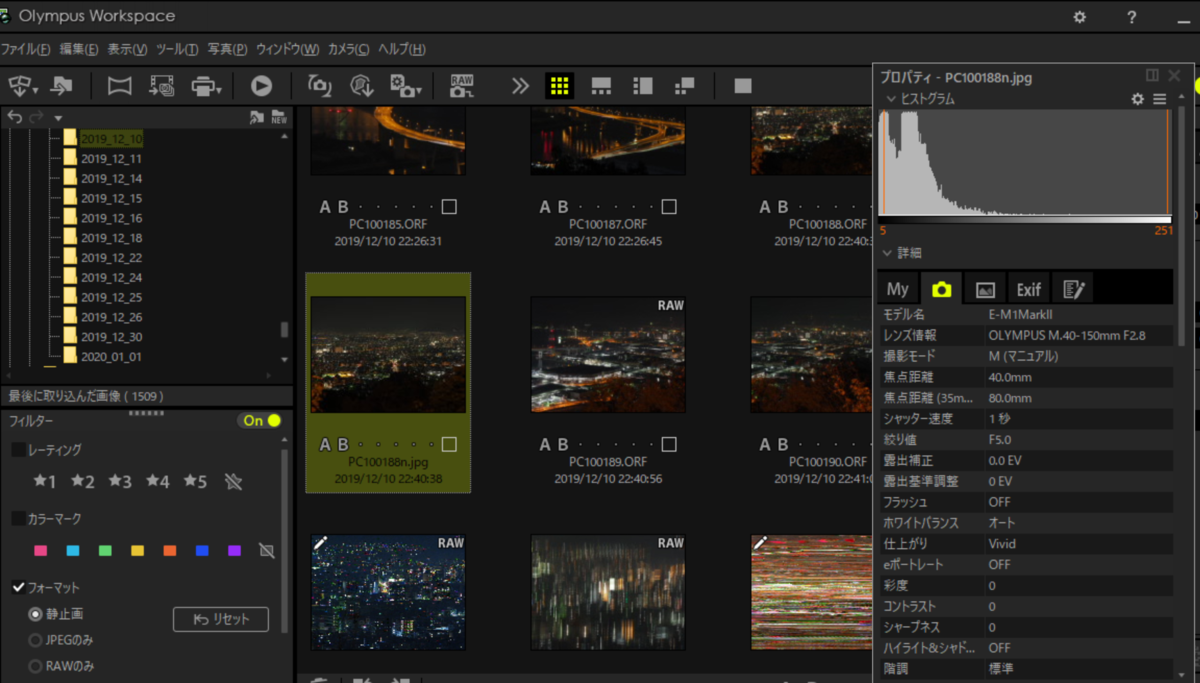The height and width of the screenshot is (683, 1200).
Task: Select the pink color mark swatch
Action: click(x=41, y=551)
